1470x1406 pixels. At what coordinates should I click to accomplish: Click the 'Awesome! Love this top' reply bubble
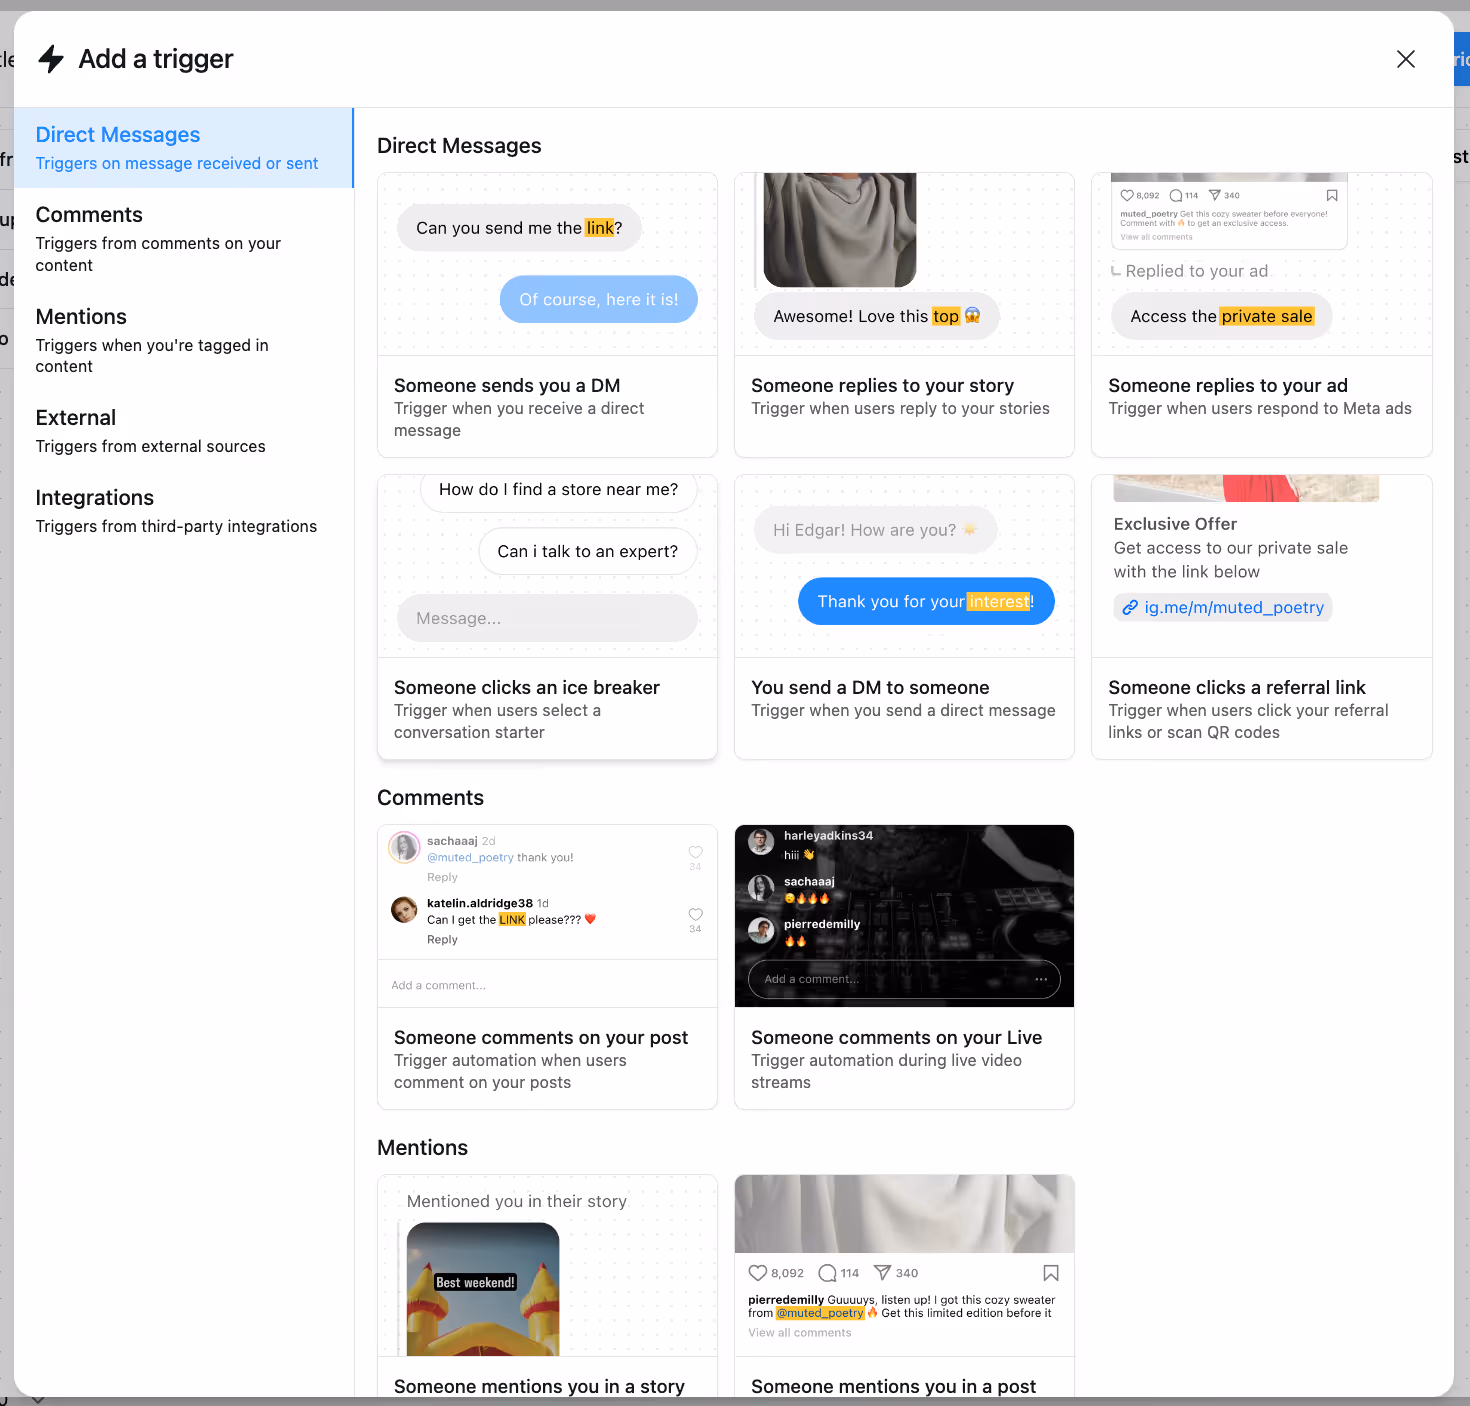[x=876, y=316]
